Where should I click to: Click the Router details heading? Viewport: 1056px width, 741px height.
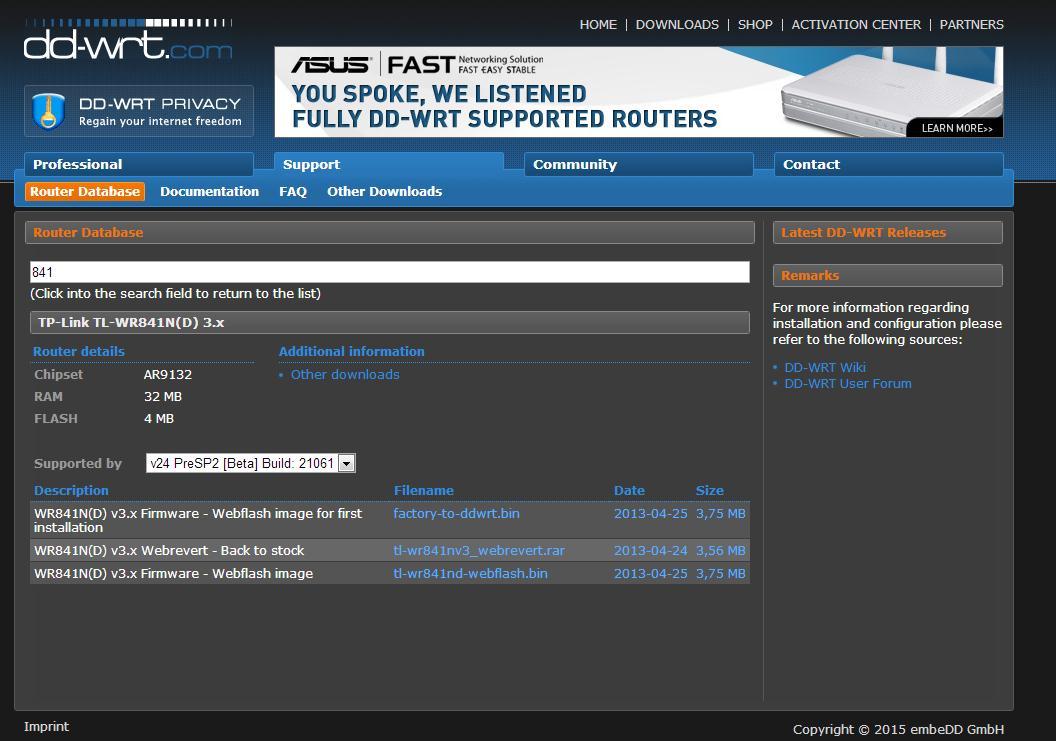79,351
